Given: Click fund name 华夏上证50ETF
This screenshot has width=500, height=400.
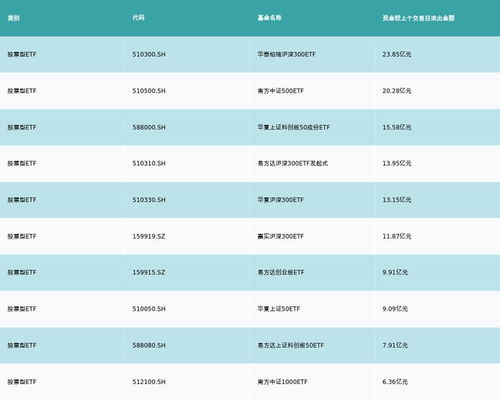Looking at the screenshot, I should [x=278, y=309].
